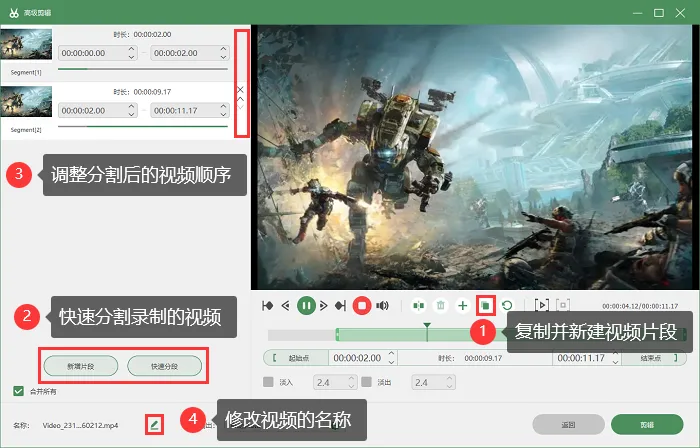Screen dimensions: 700x448
Task: Click the Segment[1] label
Action: click(26, 72)
